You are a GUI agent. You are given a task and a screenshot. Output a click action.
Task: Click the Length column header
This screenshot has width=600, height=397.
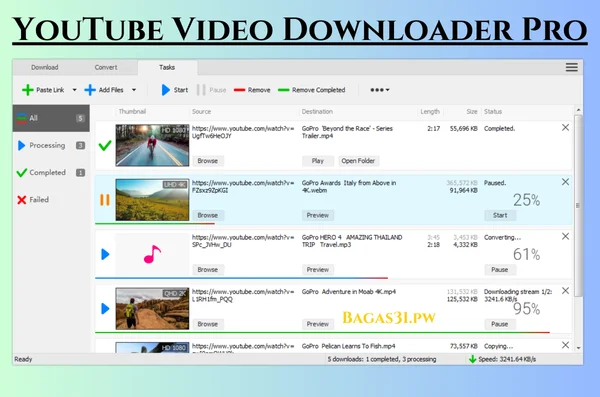point(430,111)
